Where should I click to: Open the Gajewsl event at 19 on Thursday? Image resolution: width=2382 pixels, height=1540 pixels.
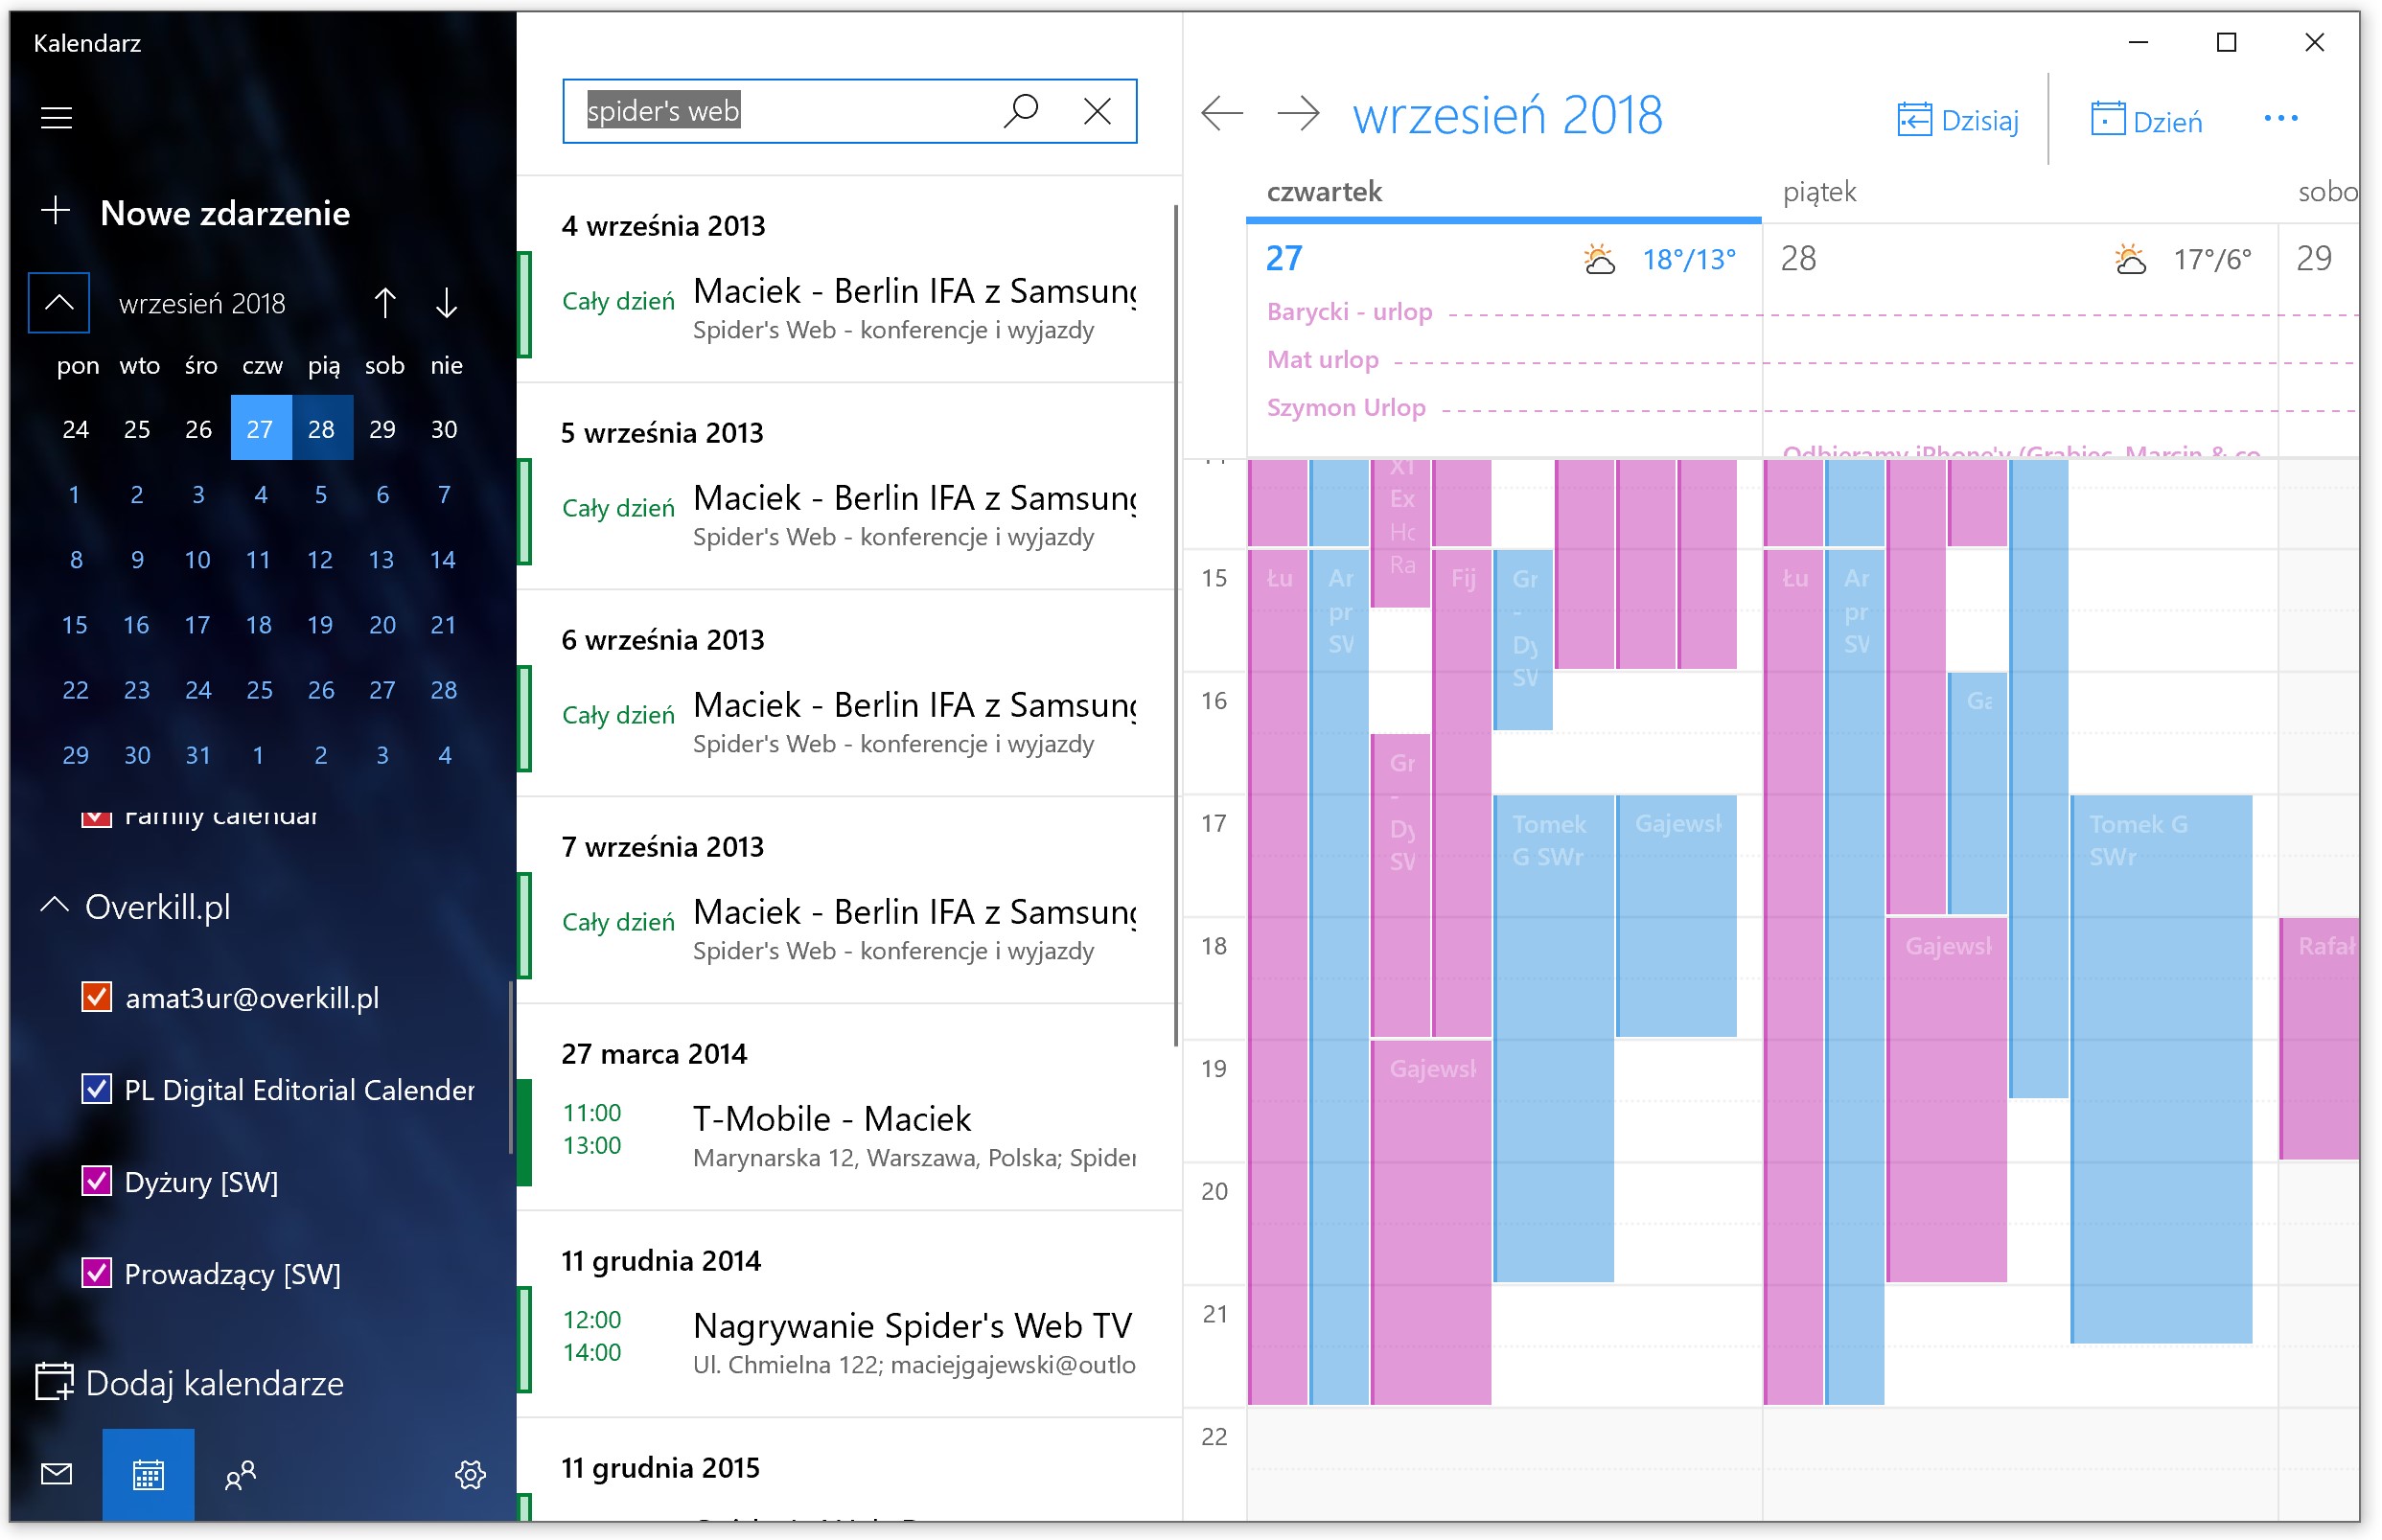(x=1430, y=1221)
